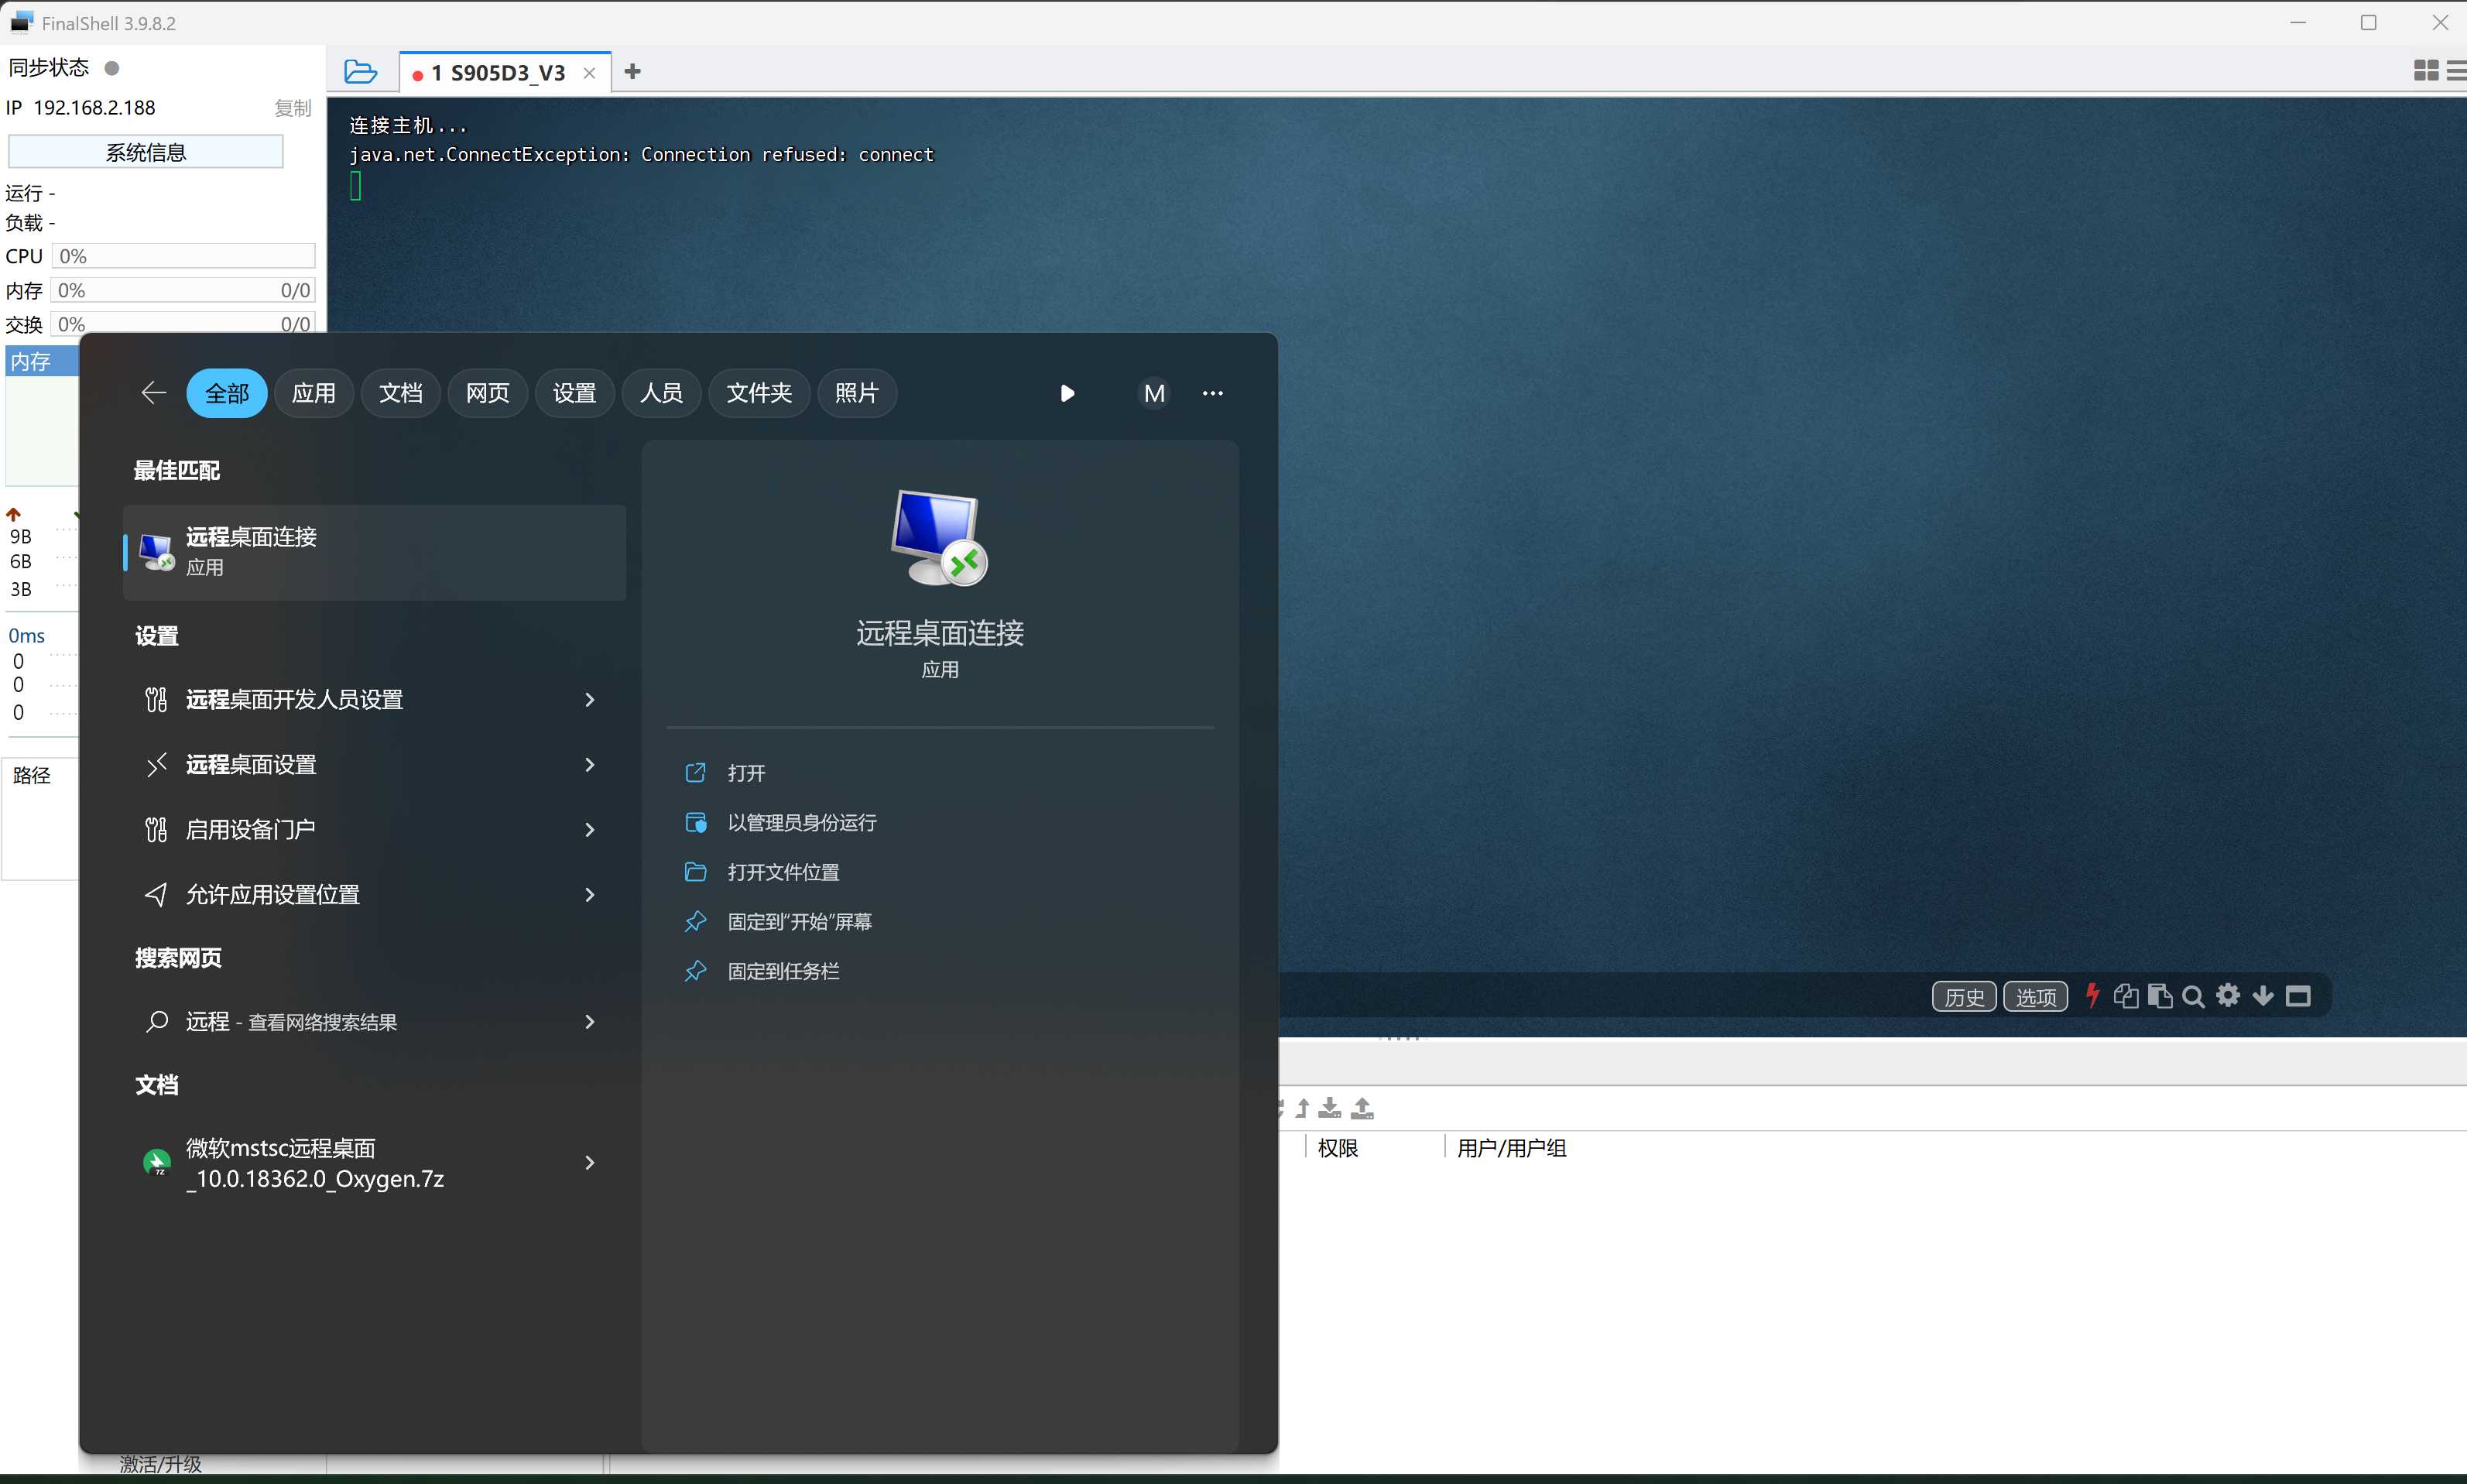This screenshot has height=1484, width=2467.
Task: Close the S905D3_V3 tab
Action: (x=589, y=73)
